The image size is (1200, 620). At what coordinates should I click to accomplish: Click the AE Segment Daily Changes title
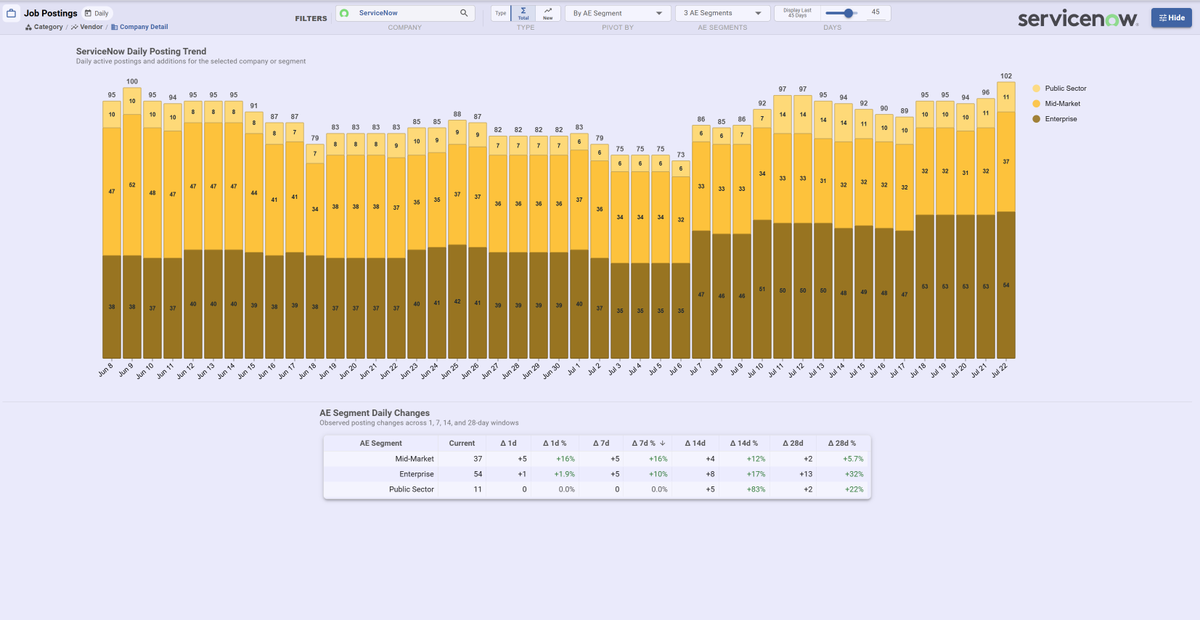374,412
